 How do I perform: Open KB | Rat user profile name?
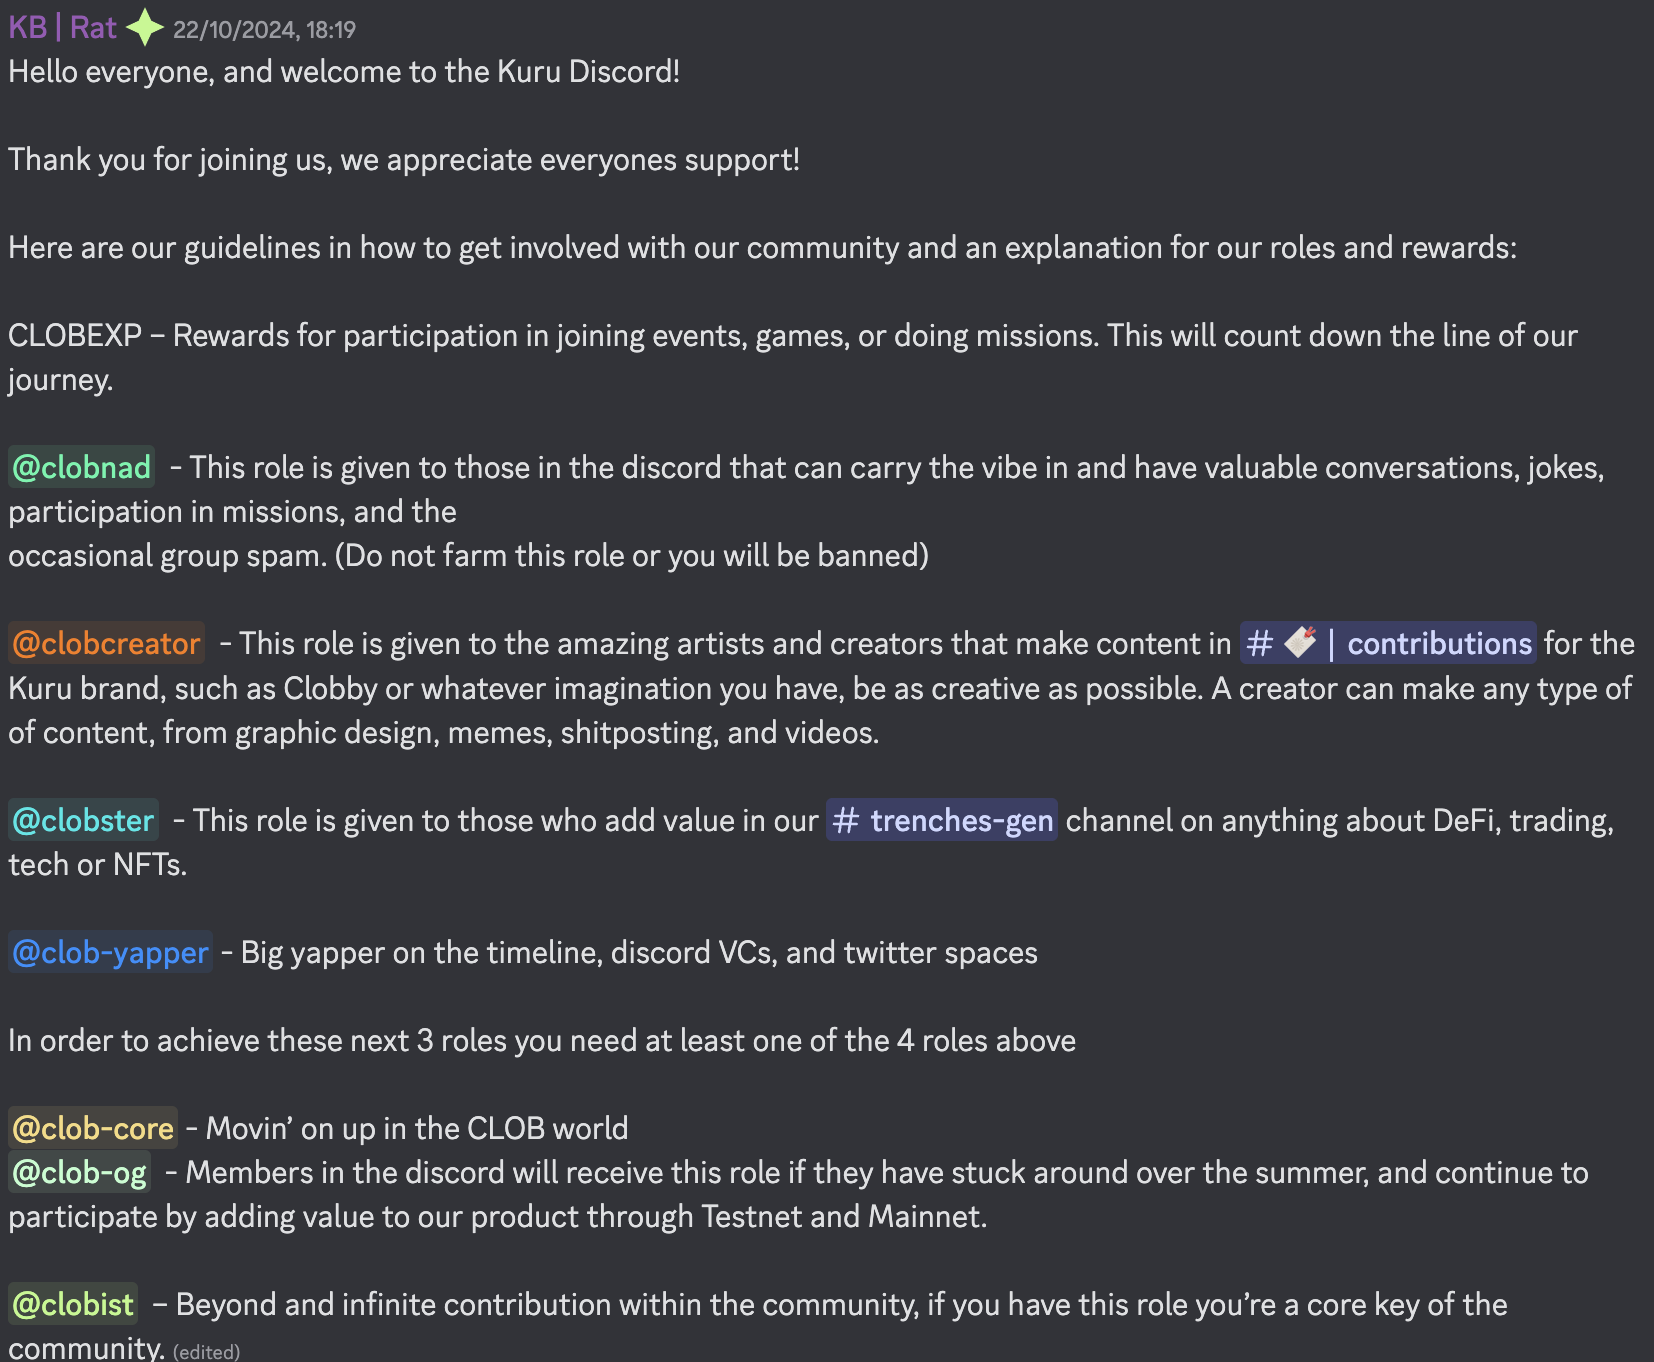[62, 27]
